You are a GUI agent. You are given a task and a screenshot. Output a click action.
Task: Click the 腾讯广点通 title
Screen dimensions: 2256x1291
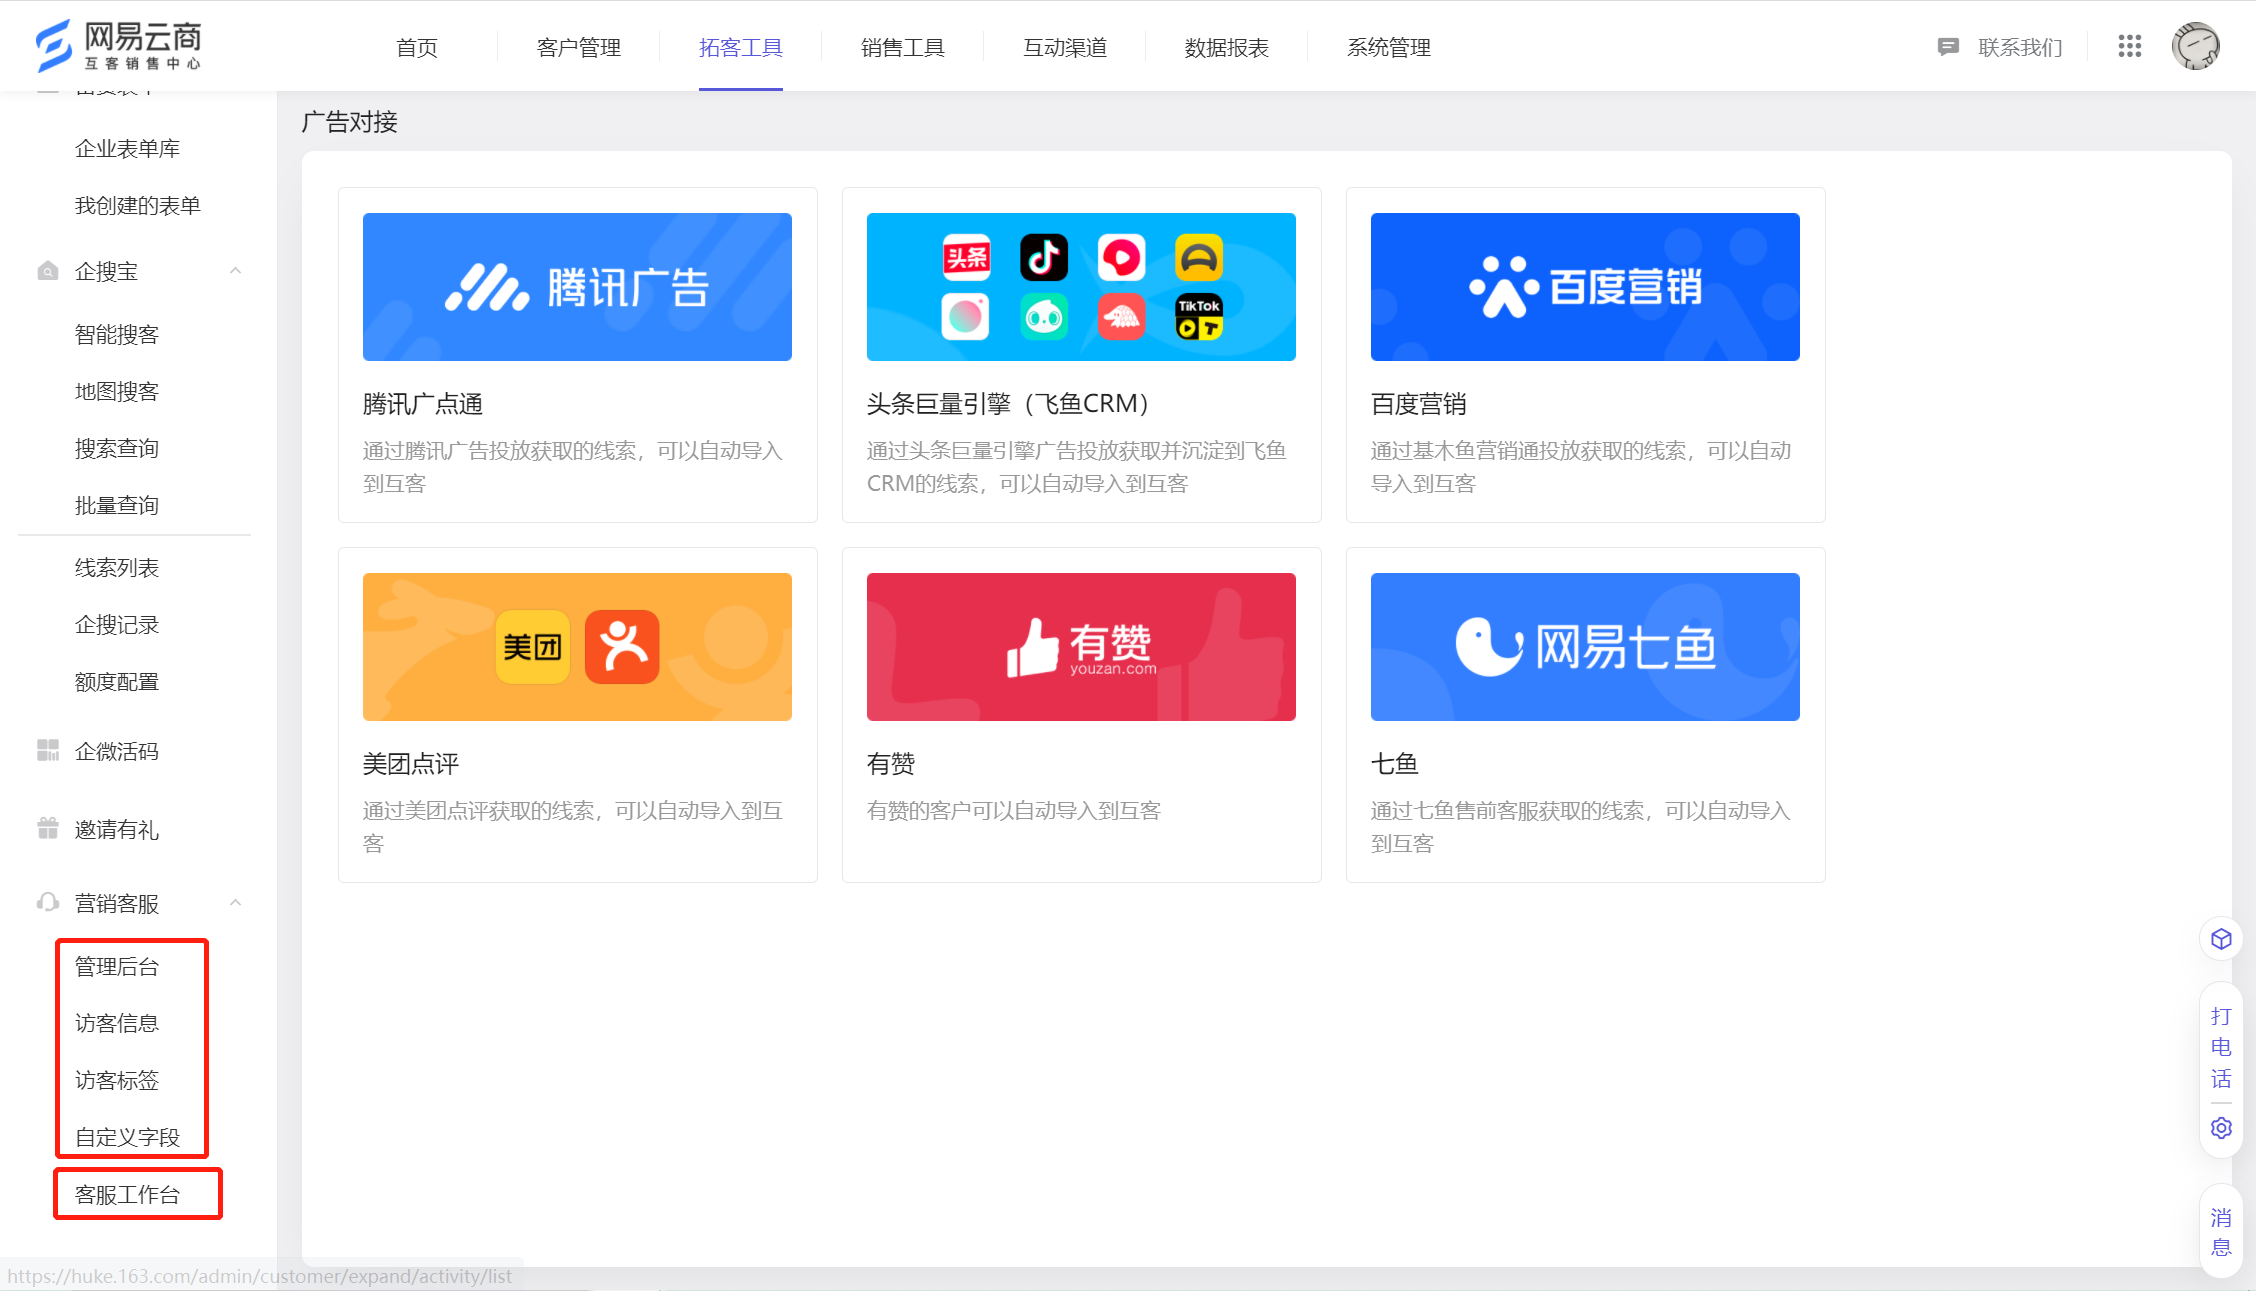[423, 404]
